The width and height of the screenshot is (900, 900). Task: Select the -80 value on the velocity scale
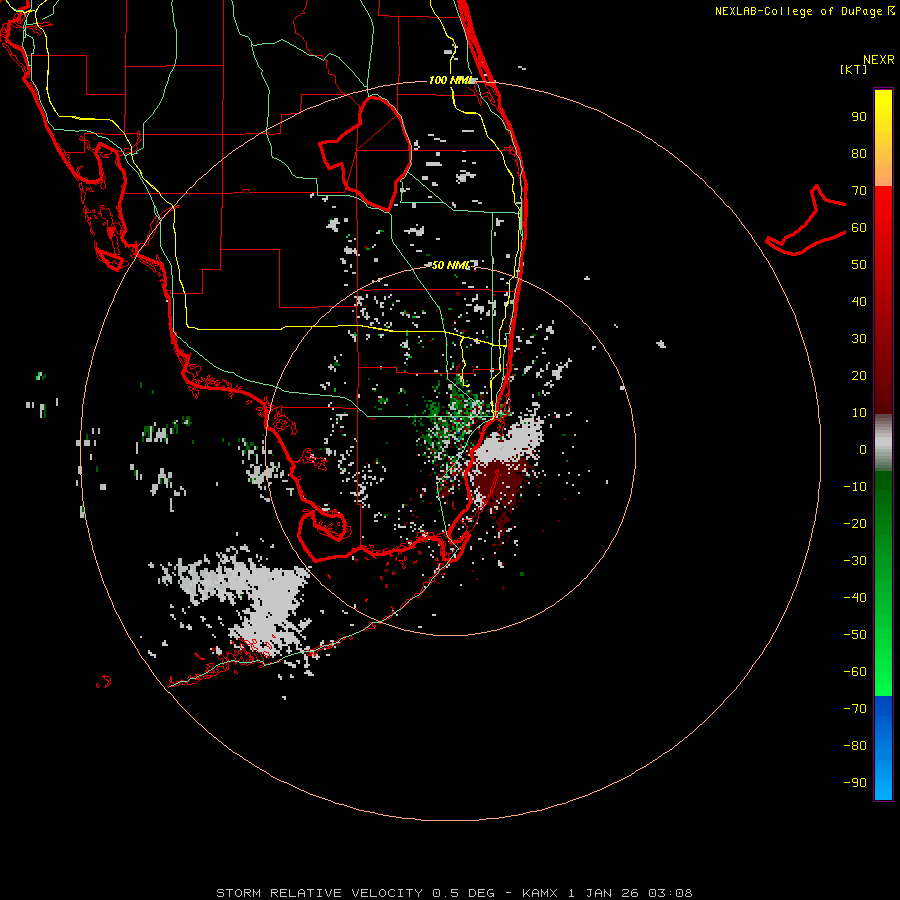pos(855,746)
